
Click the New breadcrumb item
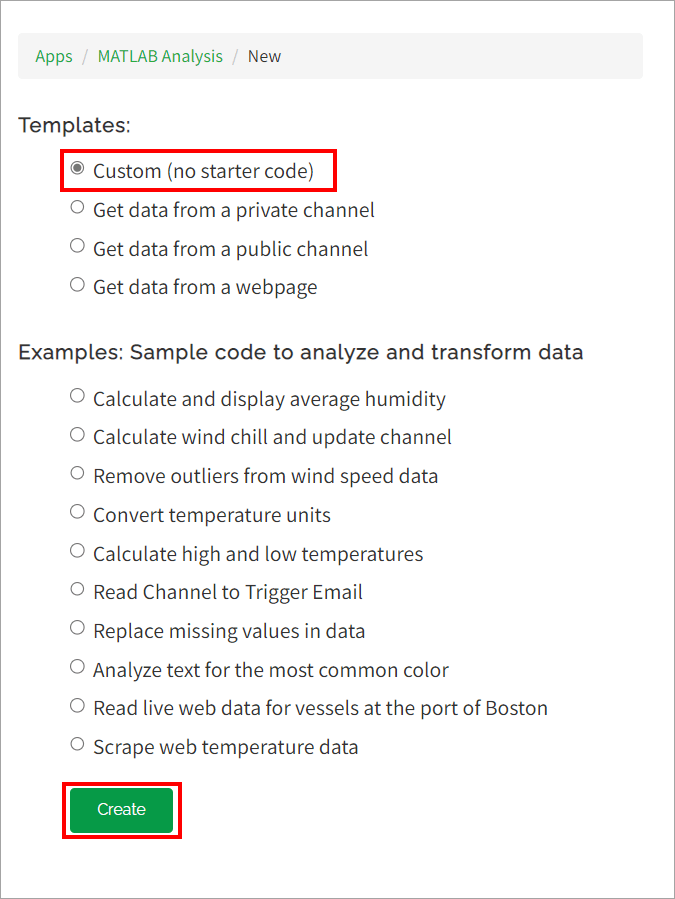tap(264, 56)
